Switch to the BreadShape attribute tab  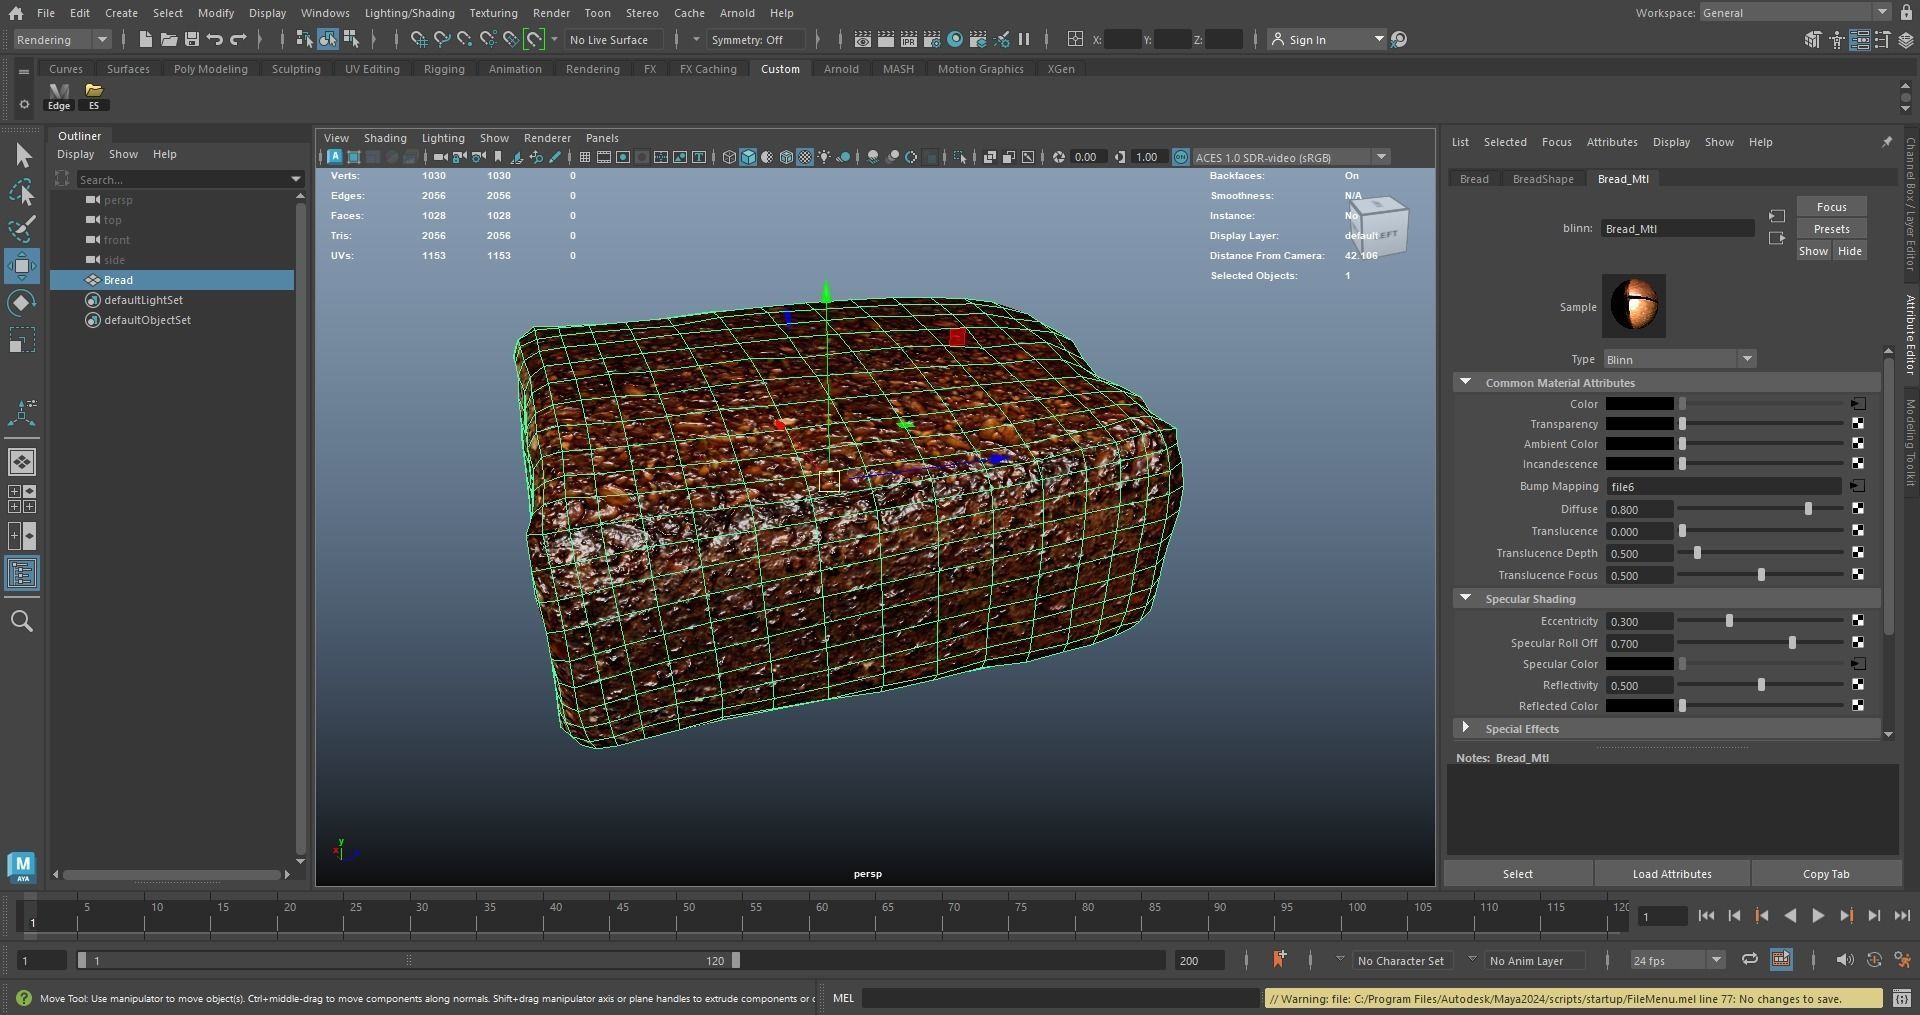coord(1543,179)
